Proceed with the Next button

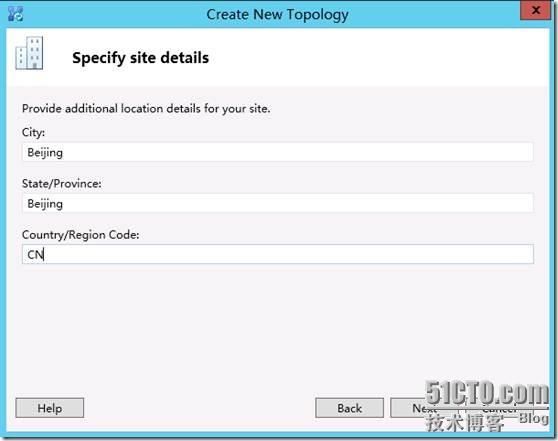click(x=424, y=408)
